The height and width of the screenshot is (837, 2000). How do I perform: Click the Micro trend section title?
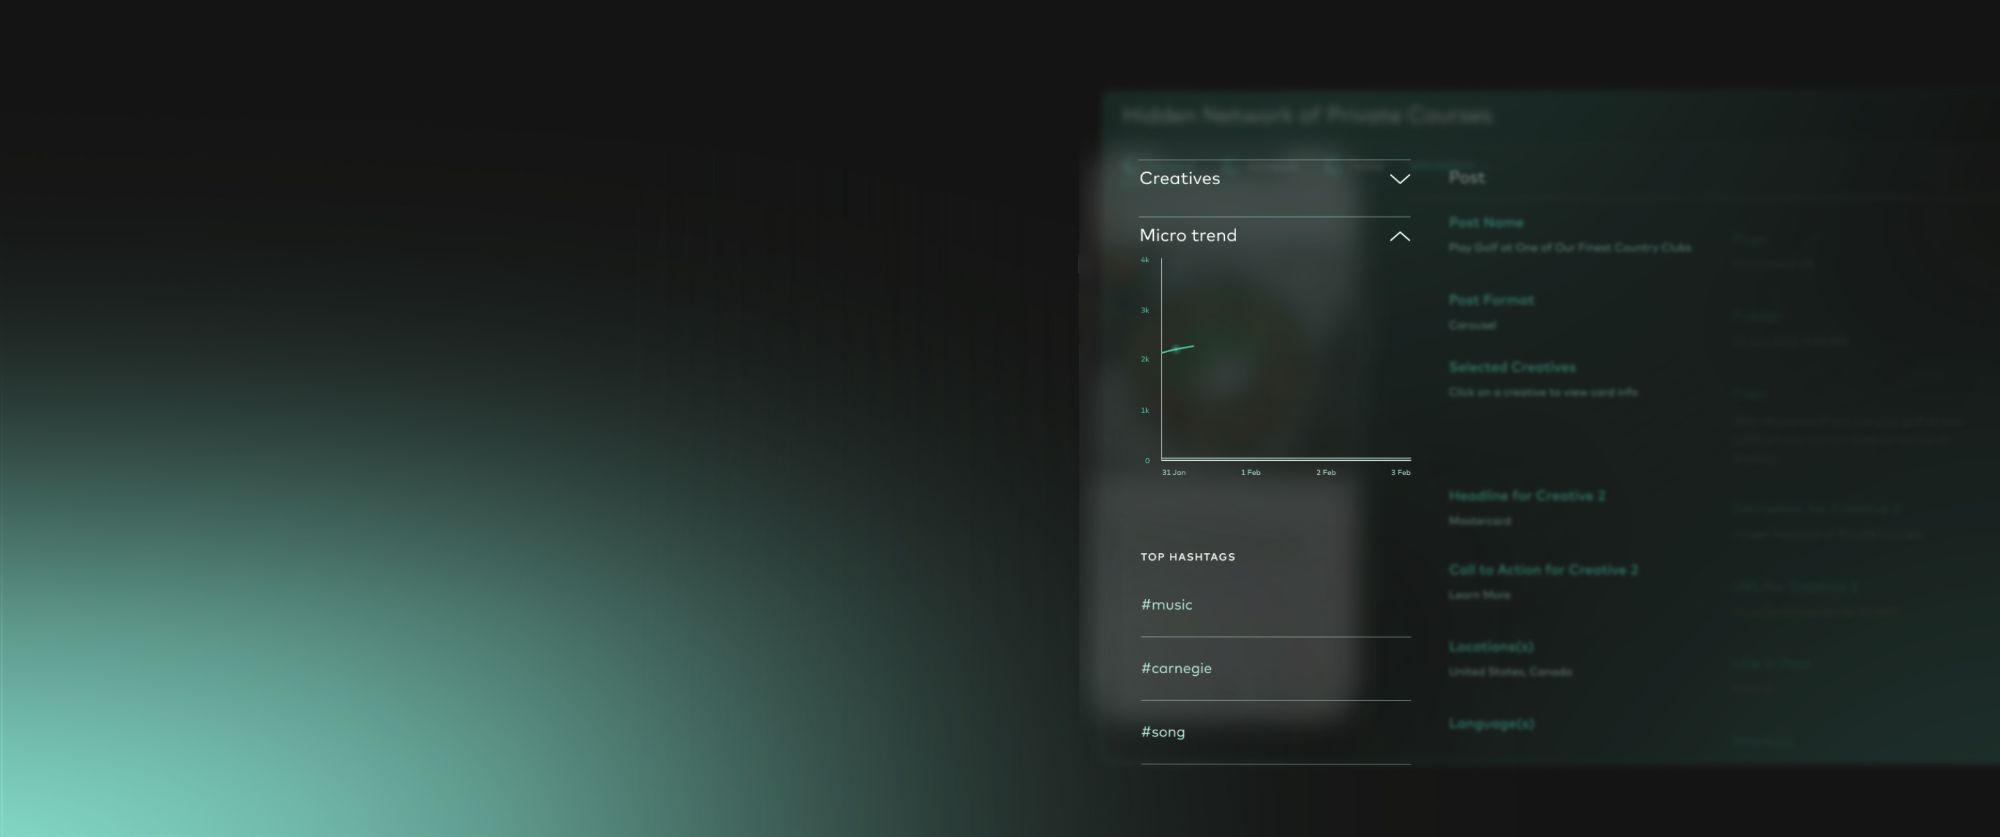[1188, 235]
